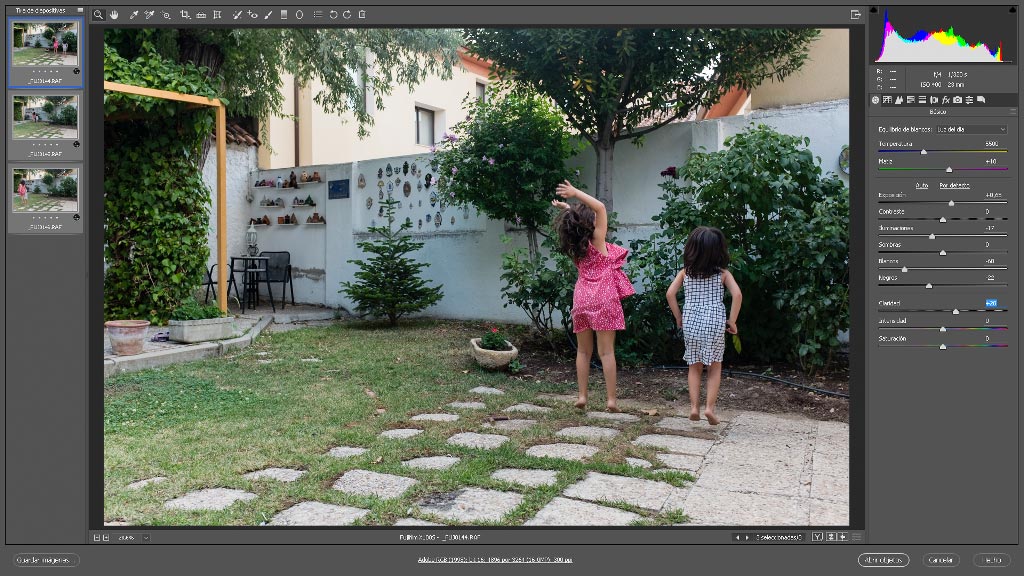This screenshot has width=1024, height=576.
Task: Click the Guardar imágenes button
Action: point(46,560)
